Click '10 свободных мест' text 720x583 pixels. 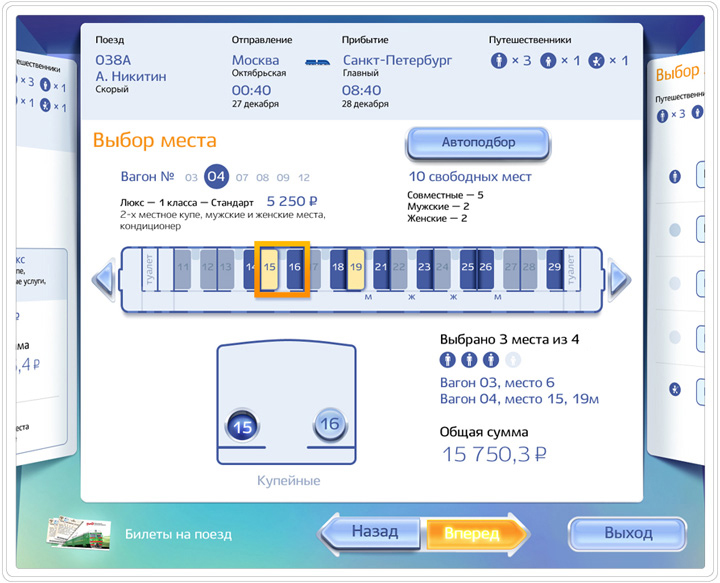tap(470, 177)
